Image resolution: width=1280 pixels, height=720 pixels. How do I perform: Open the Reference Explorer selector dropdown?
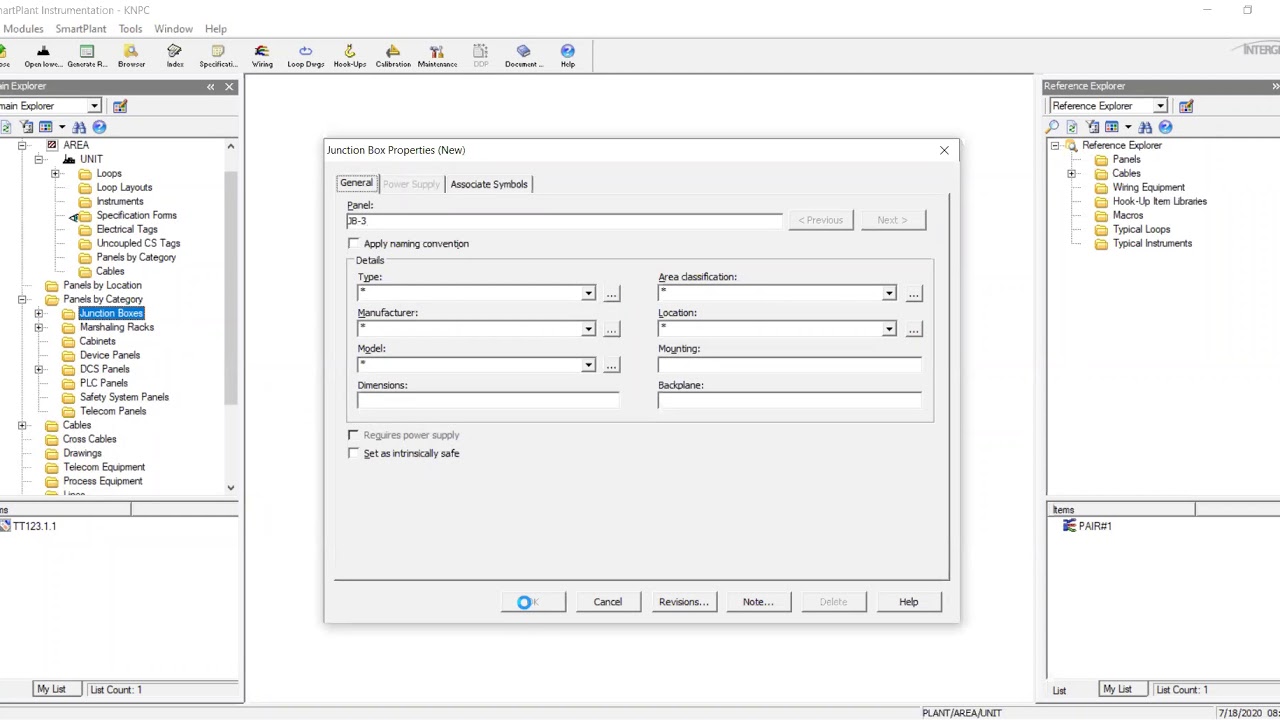pyautogui.click(x=1160, y=106)
